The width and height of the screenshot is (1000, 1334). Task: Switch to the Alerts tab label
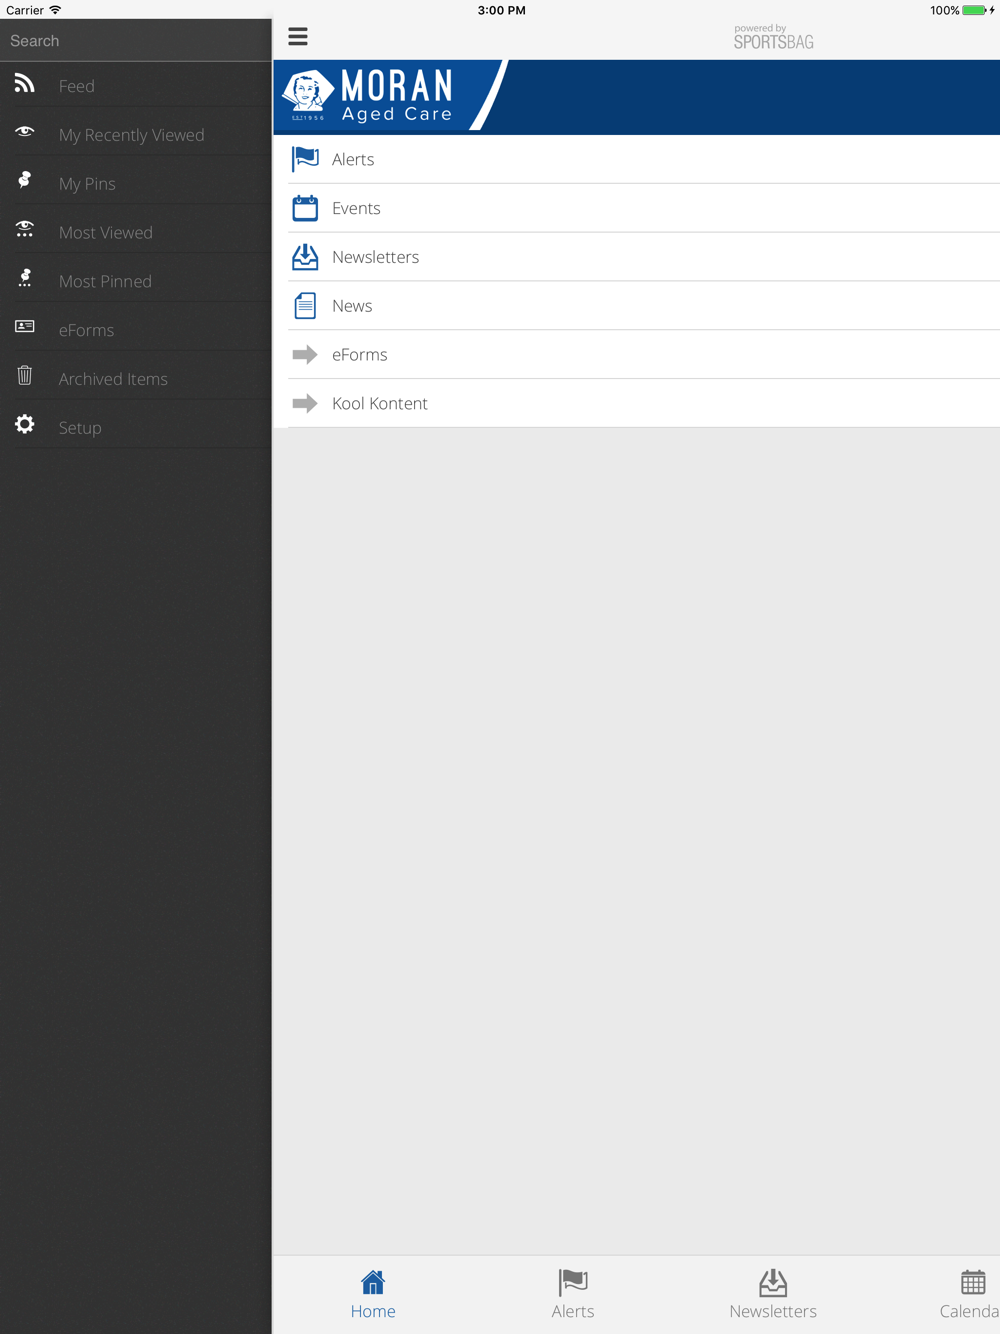573,1311
